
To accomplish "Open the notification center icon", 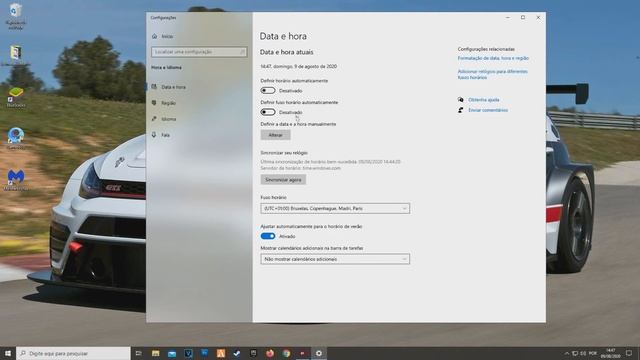I will click(x=629, y=353).
